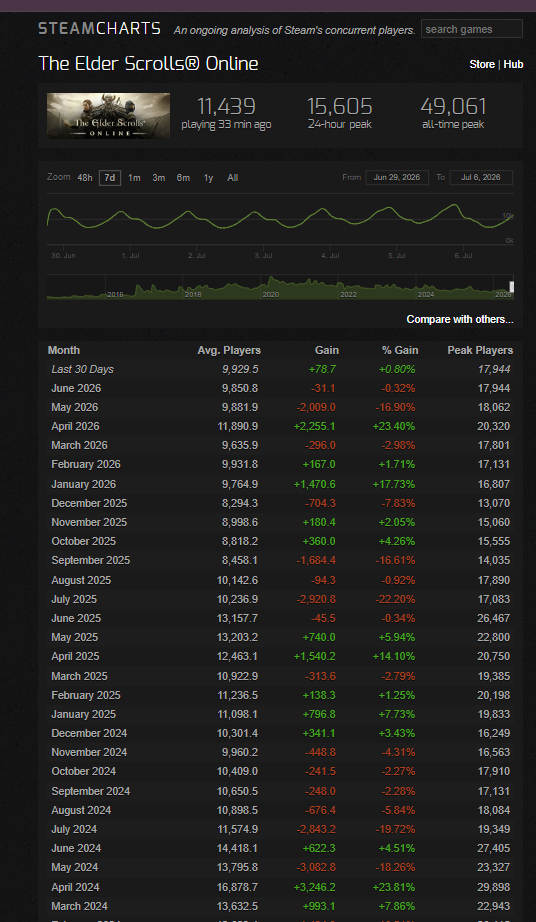The height and width of the screenshot is (922, 536).
Task: Click peak players value 29,898
Action: pos(495,887)
